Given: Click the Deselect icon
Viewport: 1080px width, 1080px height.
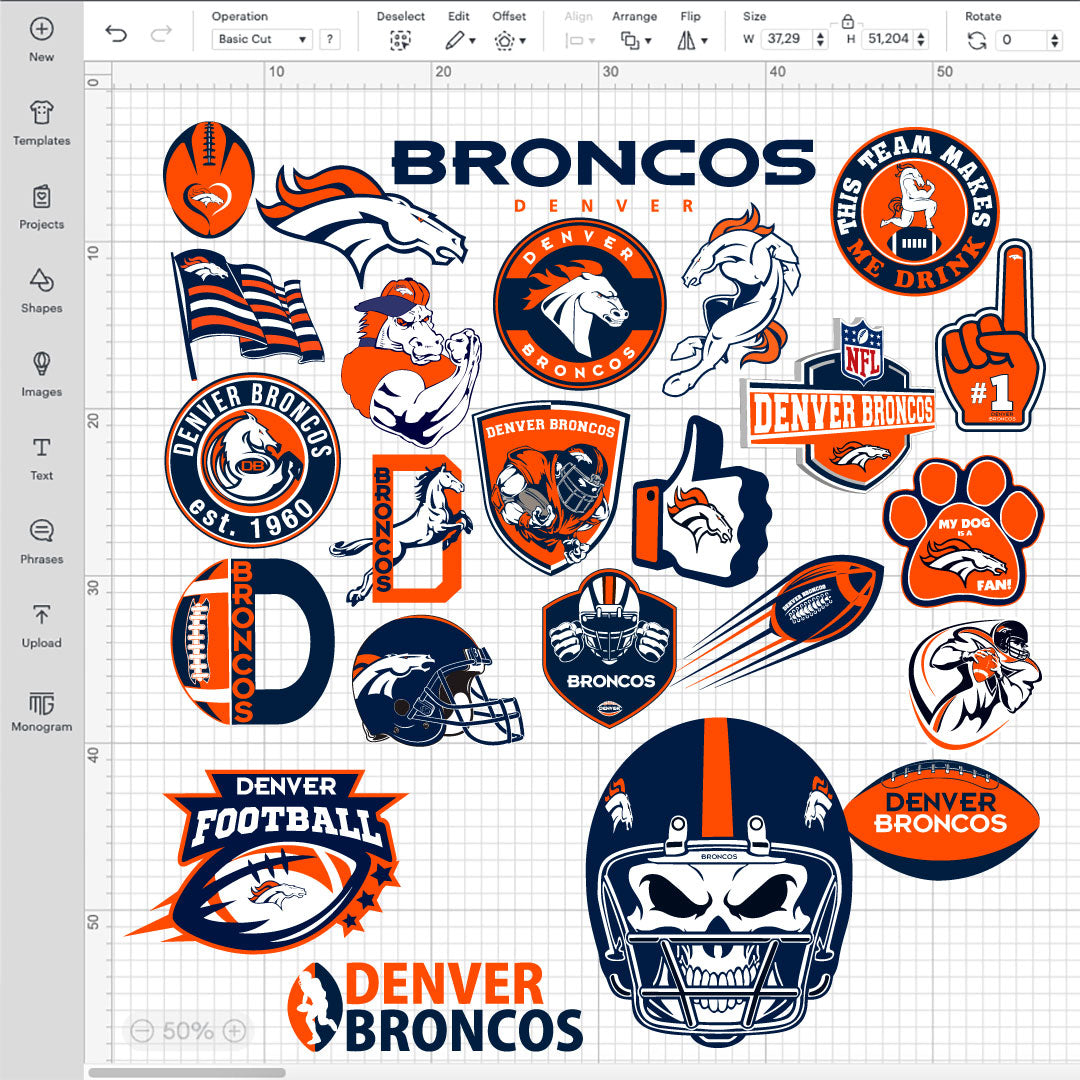Looking at the screenshot, I should pos(400,40).
